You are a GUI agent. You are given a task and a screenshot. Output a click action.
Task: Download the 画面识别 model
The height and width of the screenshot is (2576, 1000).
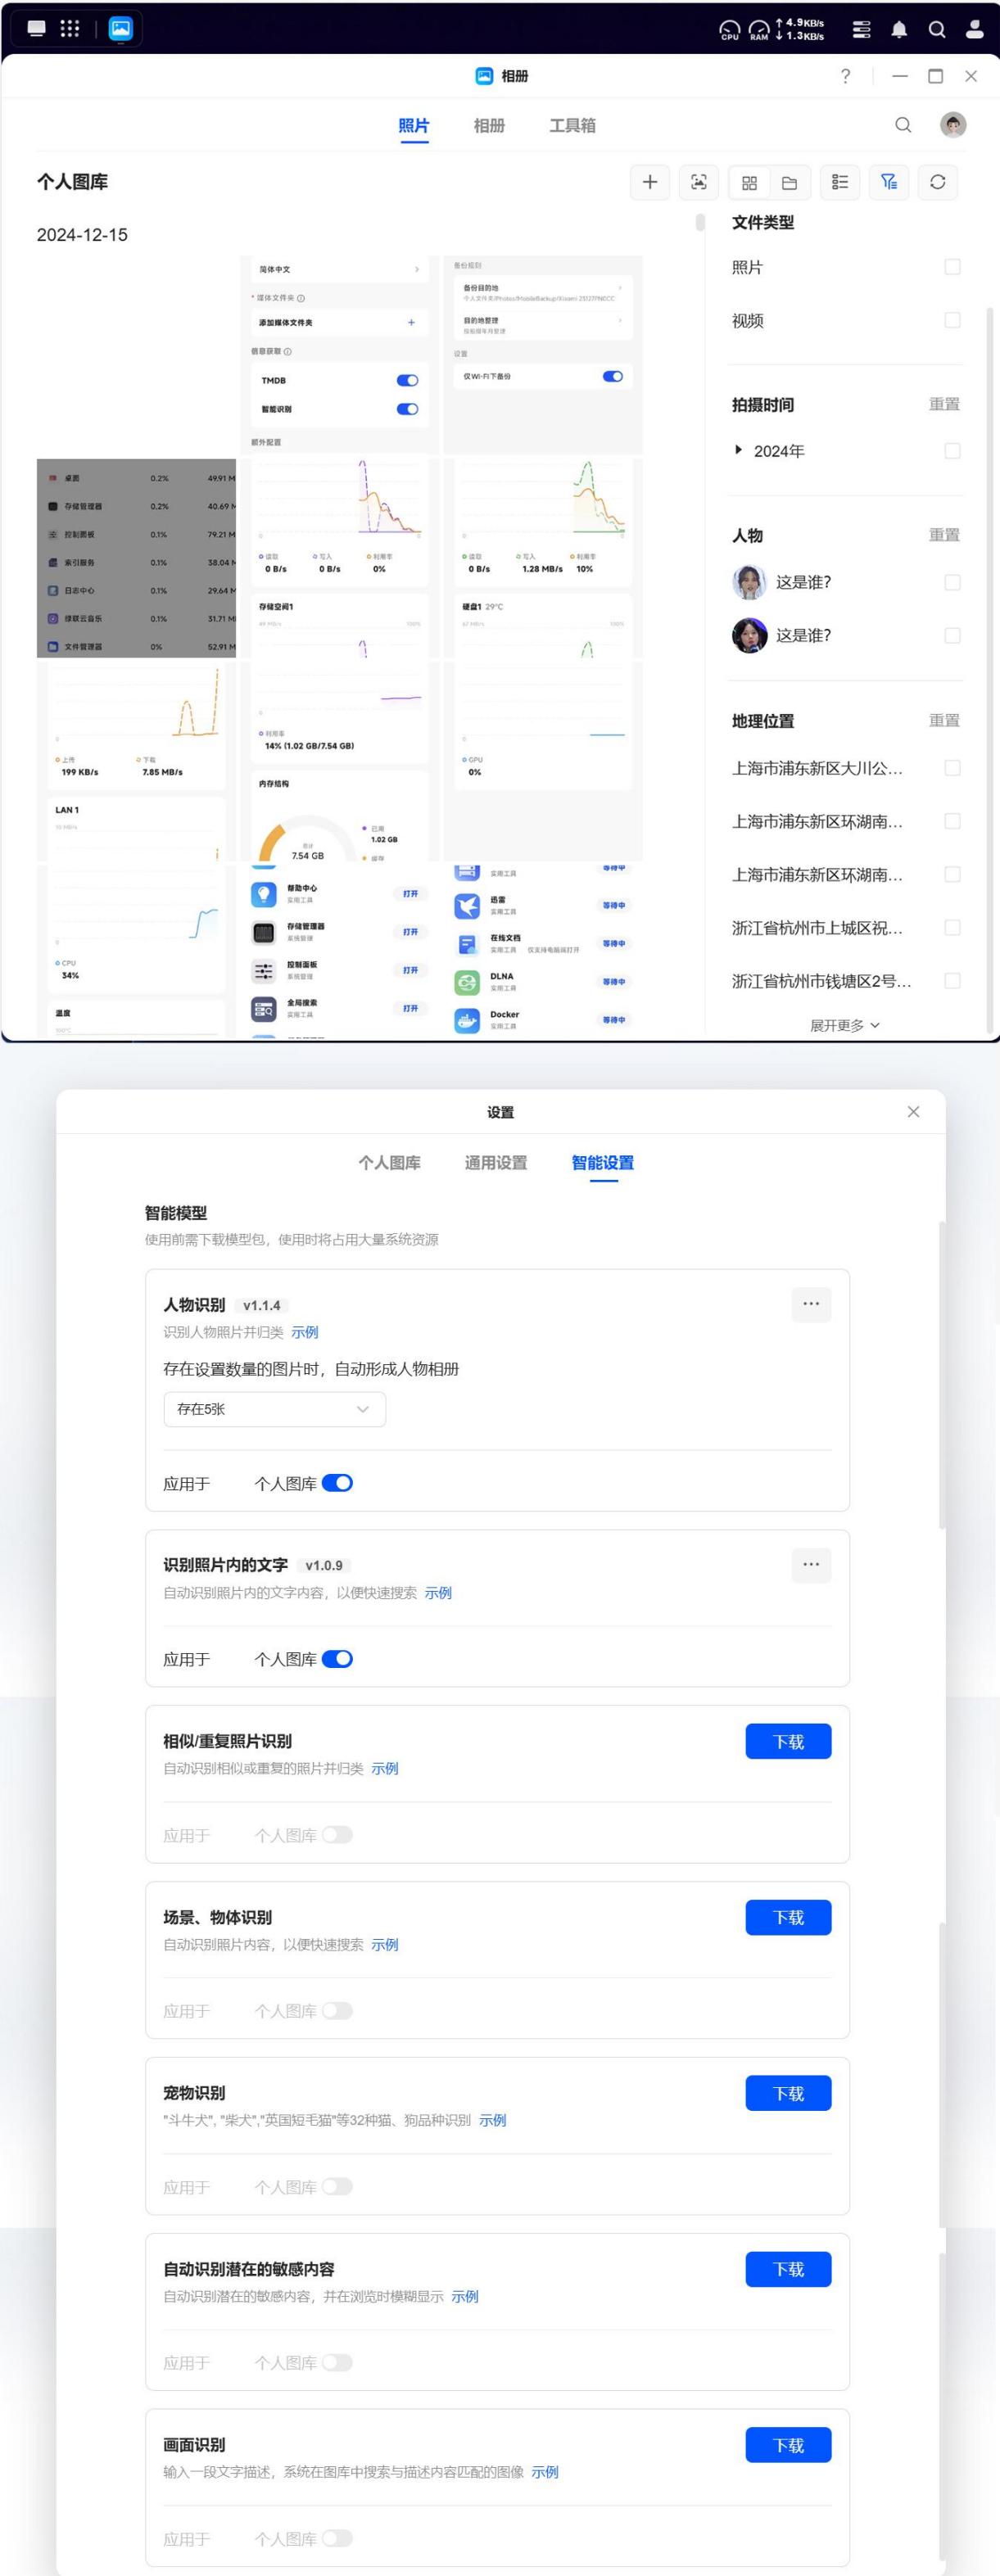[x=788, y=2446]
